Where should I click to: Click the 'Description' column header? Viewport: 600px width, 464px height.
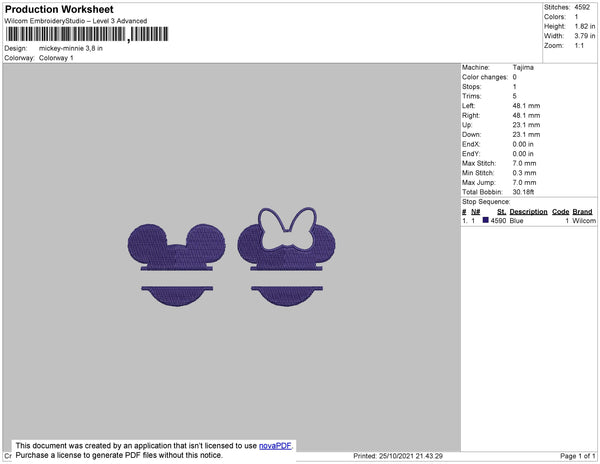[528, 212]
